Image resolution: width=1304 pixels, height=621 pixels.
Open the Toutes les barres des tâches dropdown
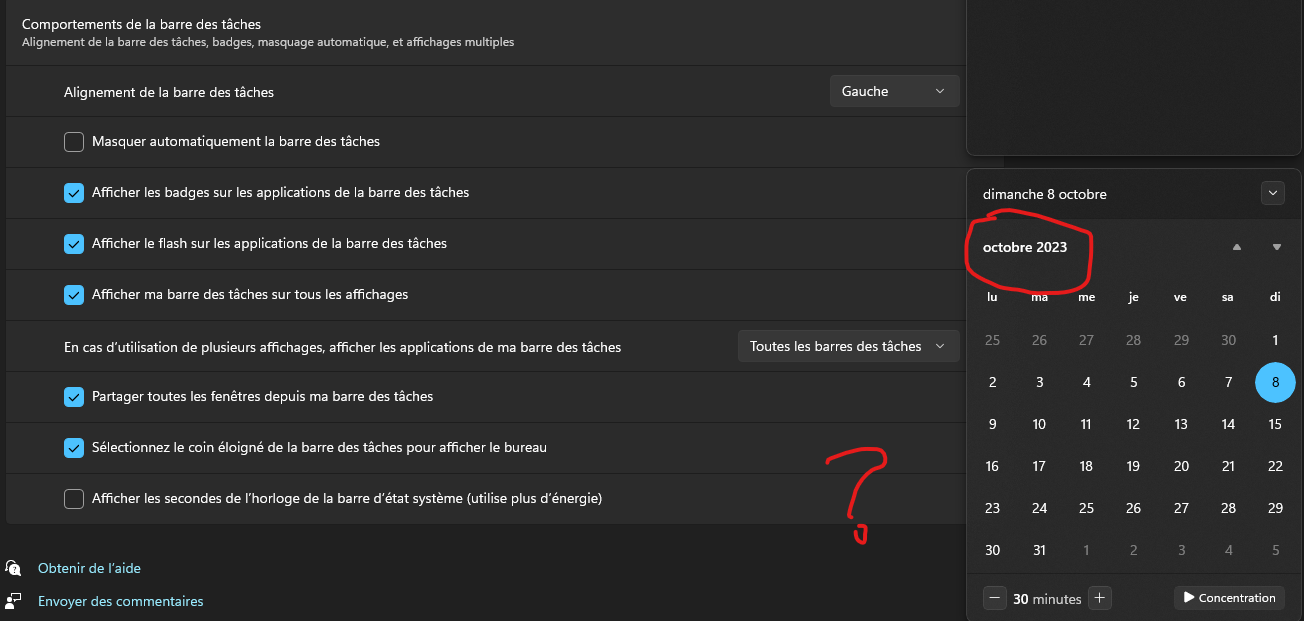tap(848, 345)
